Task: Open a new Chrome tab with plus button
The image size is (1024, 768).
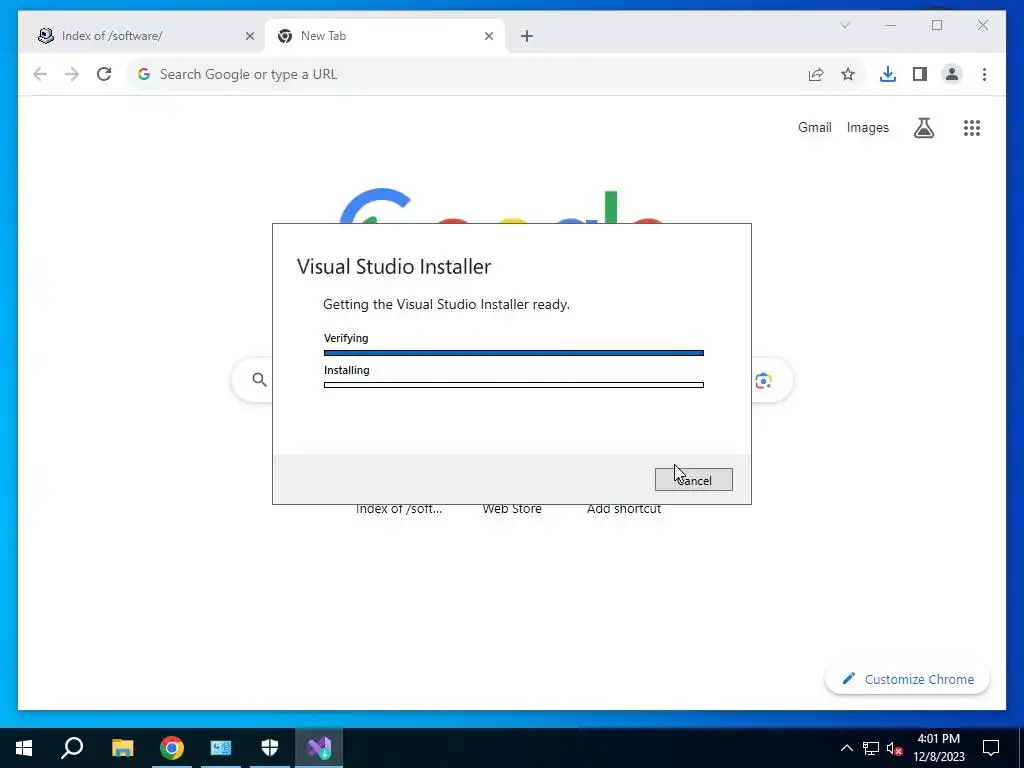Action: coord(527,36)
